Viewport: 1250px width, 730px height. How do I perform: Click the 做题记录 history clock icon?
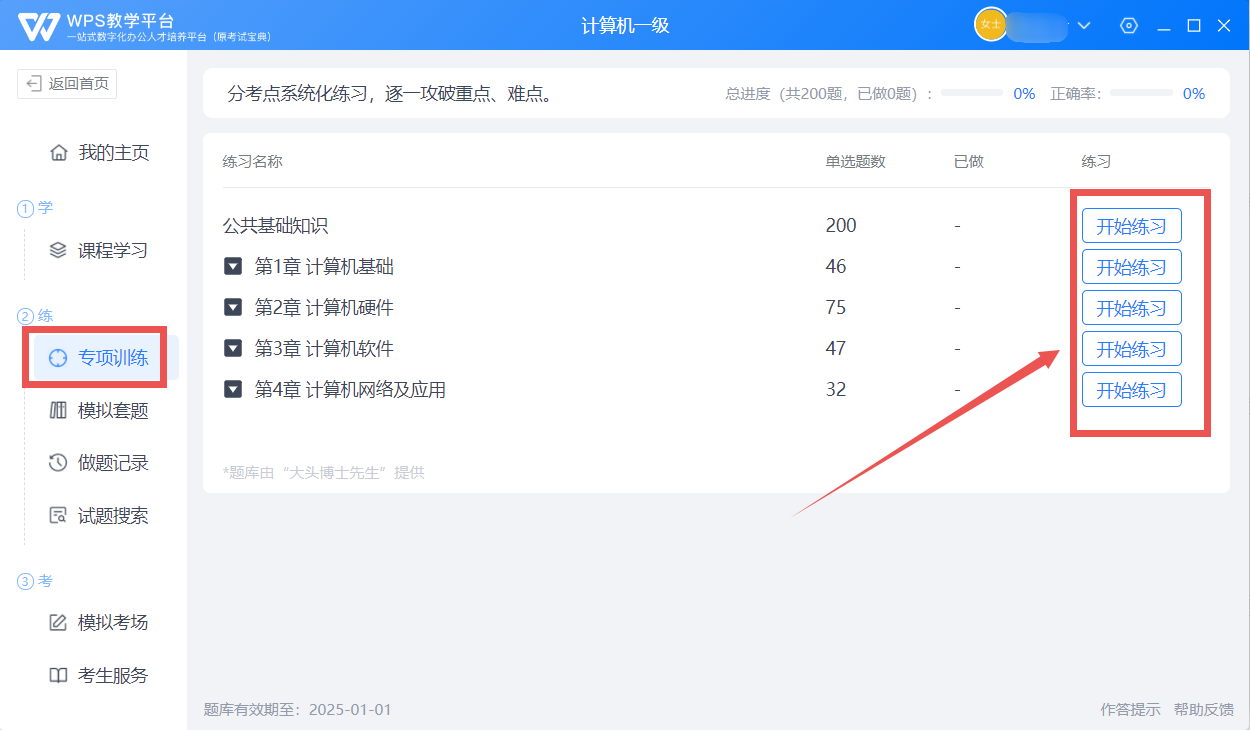pyautogui.click(x=59, y=463)
